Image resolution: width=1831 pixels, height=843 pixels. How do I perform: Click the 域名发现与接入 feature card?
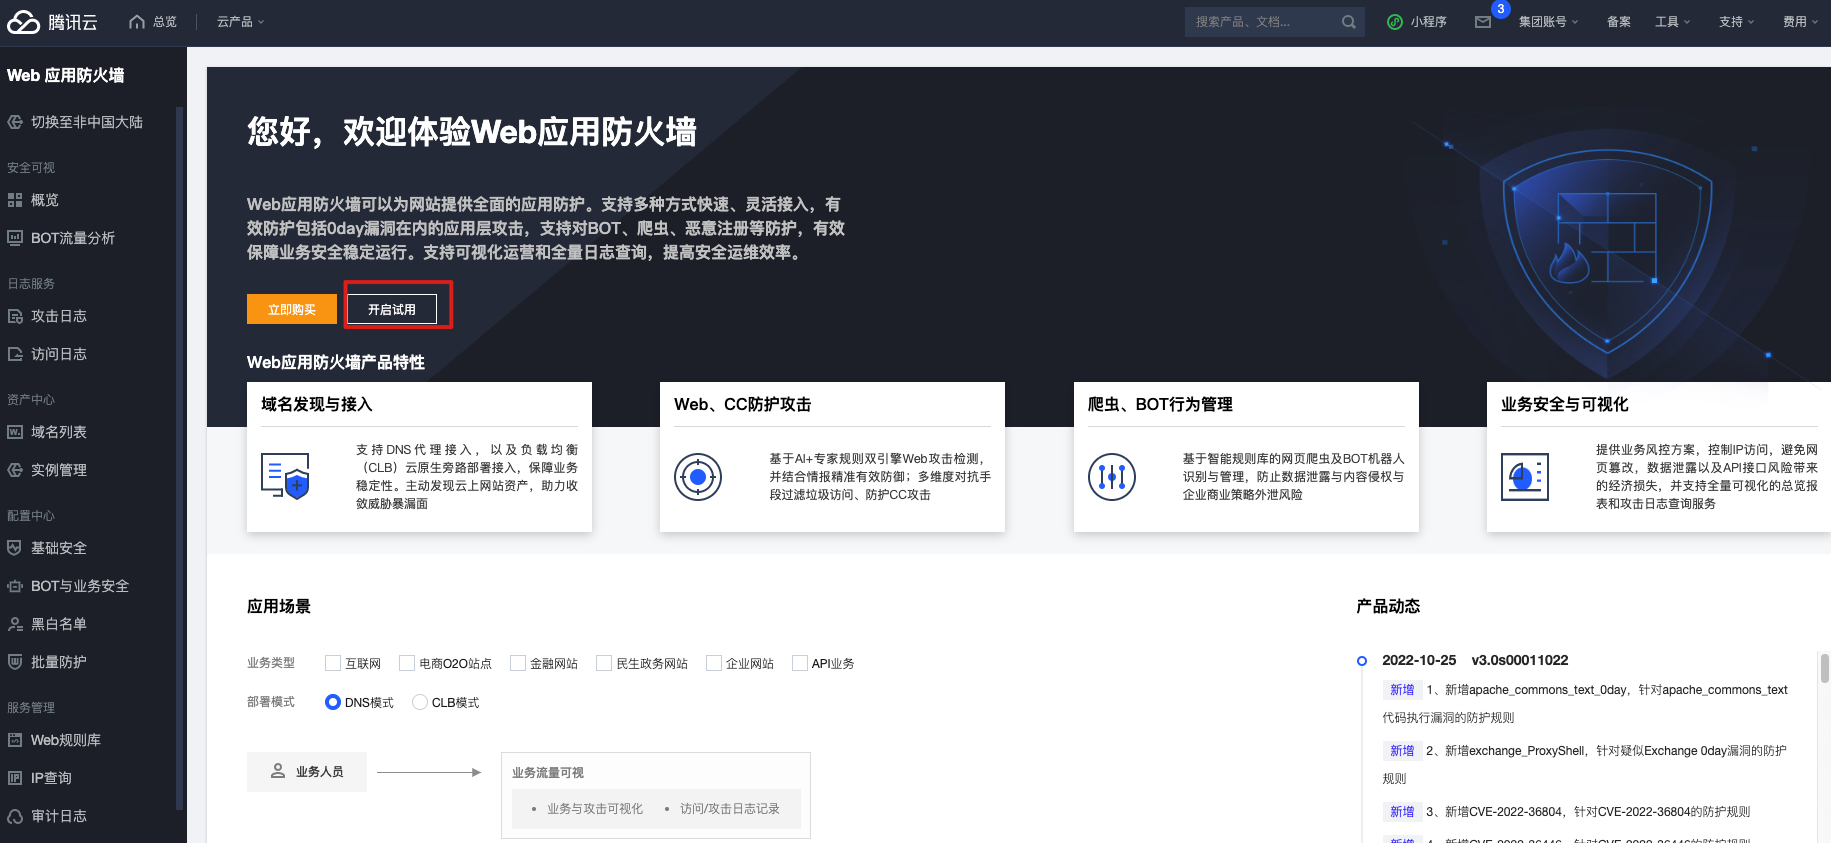click(x=419, y=457)
